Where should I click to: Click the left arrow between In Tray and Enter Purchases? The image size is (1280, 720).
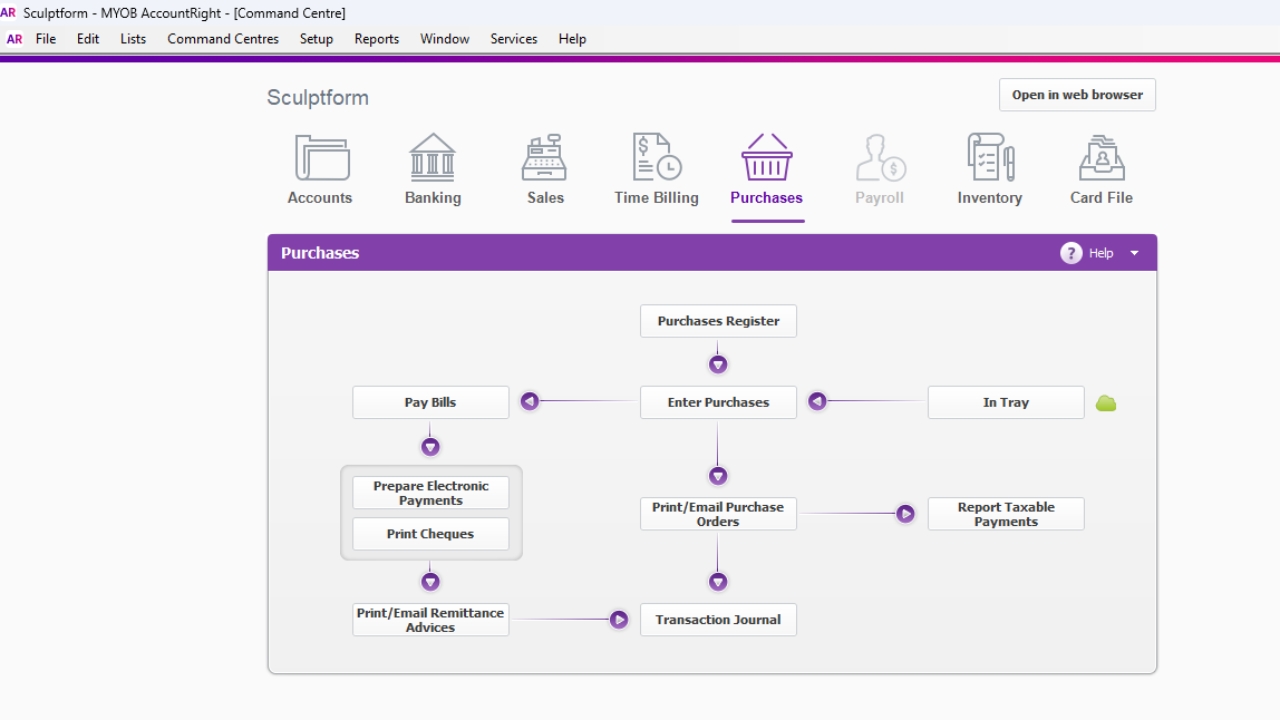click(817, 402)
